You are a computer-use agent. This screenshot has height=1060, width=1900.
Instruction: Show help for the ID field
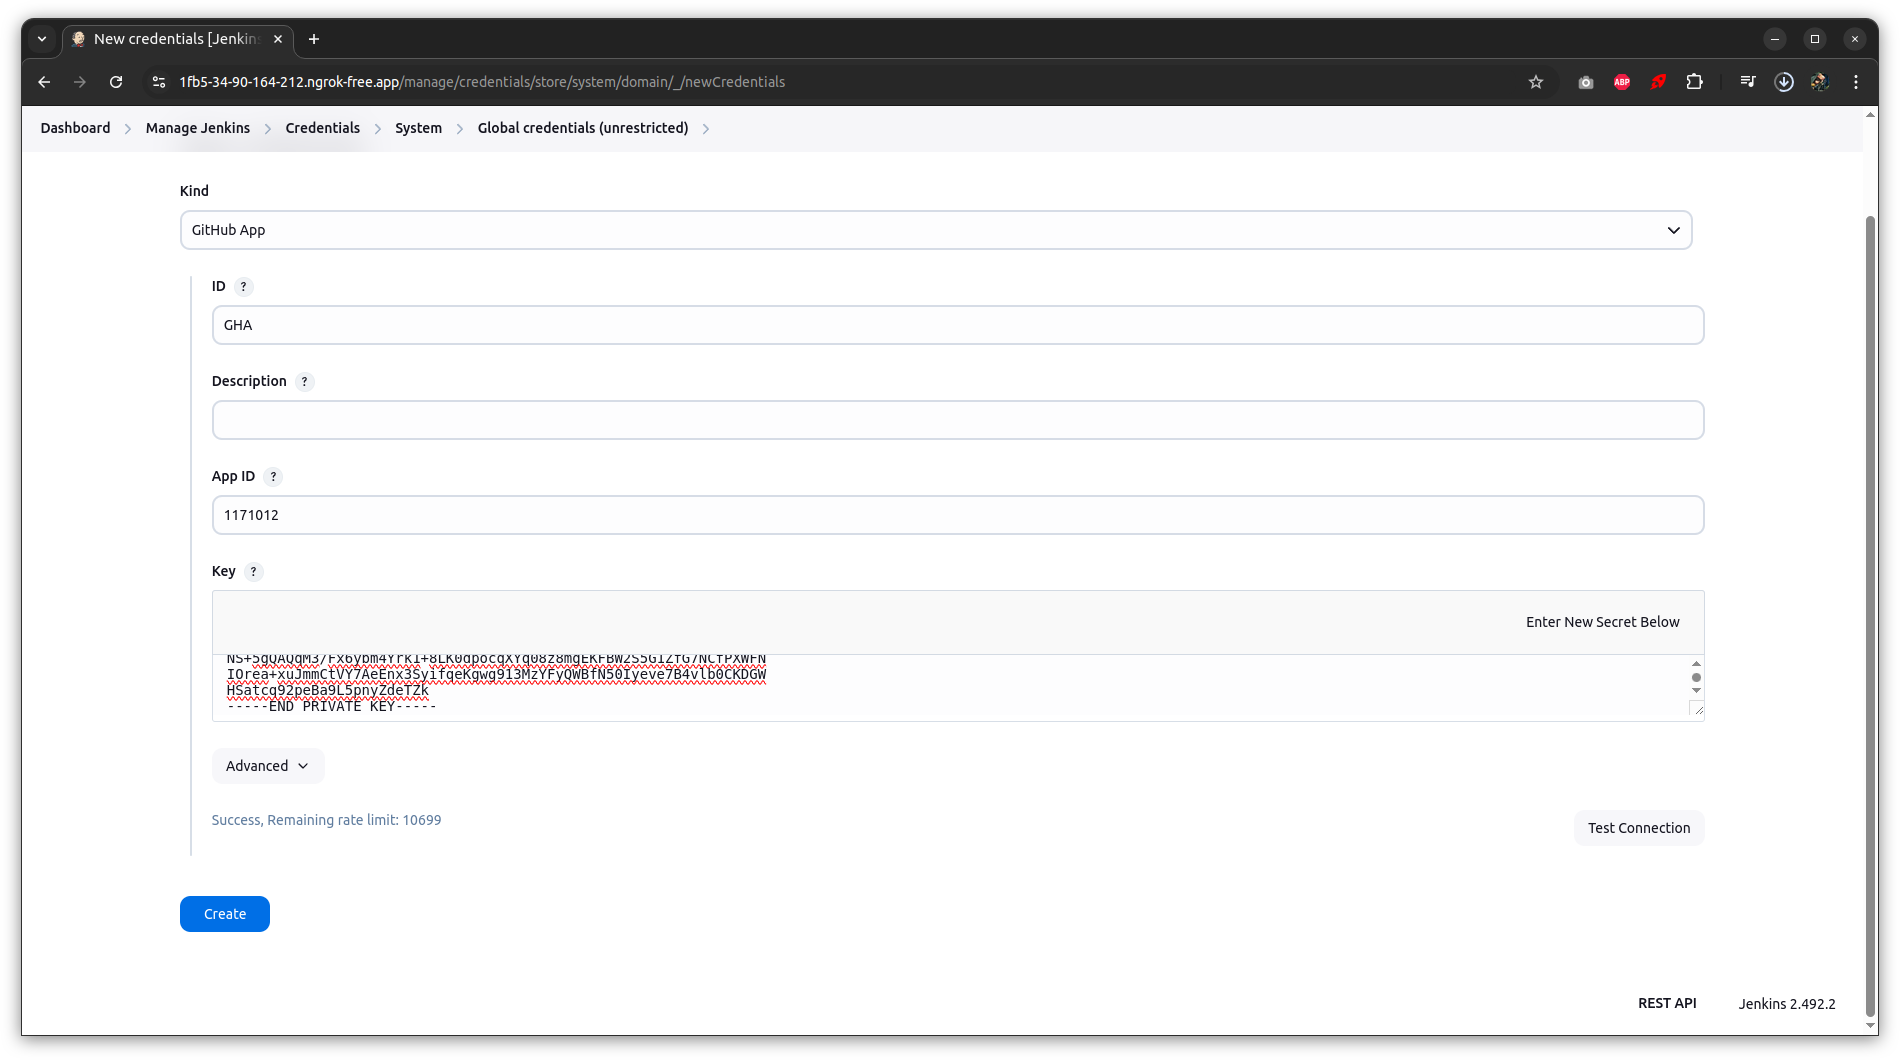click(x=243, y=287)
